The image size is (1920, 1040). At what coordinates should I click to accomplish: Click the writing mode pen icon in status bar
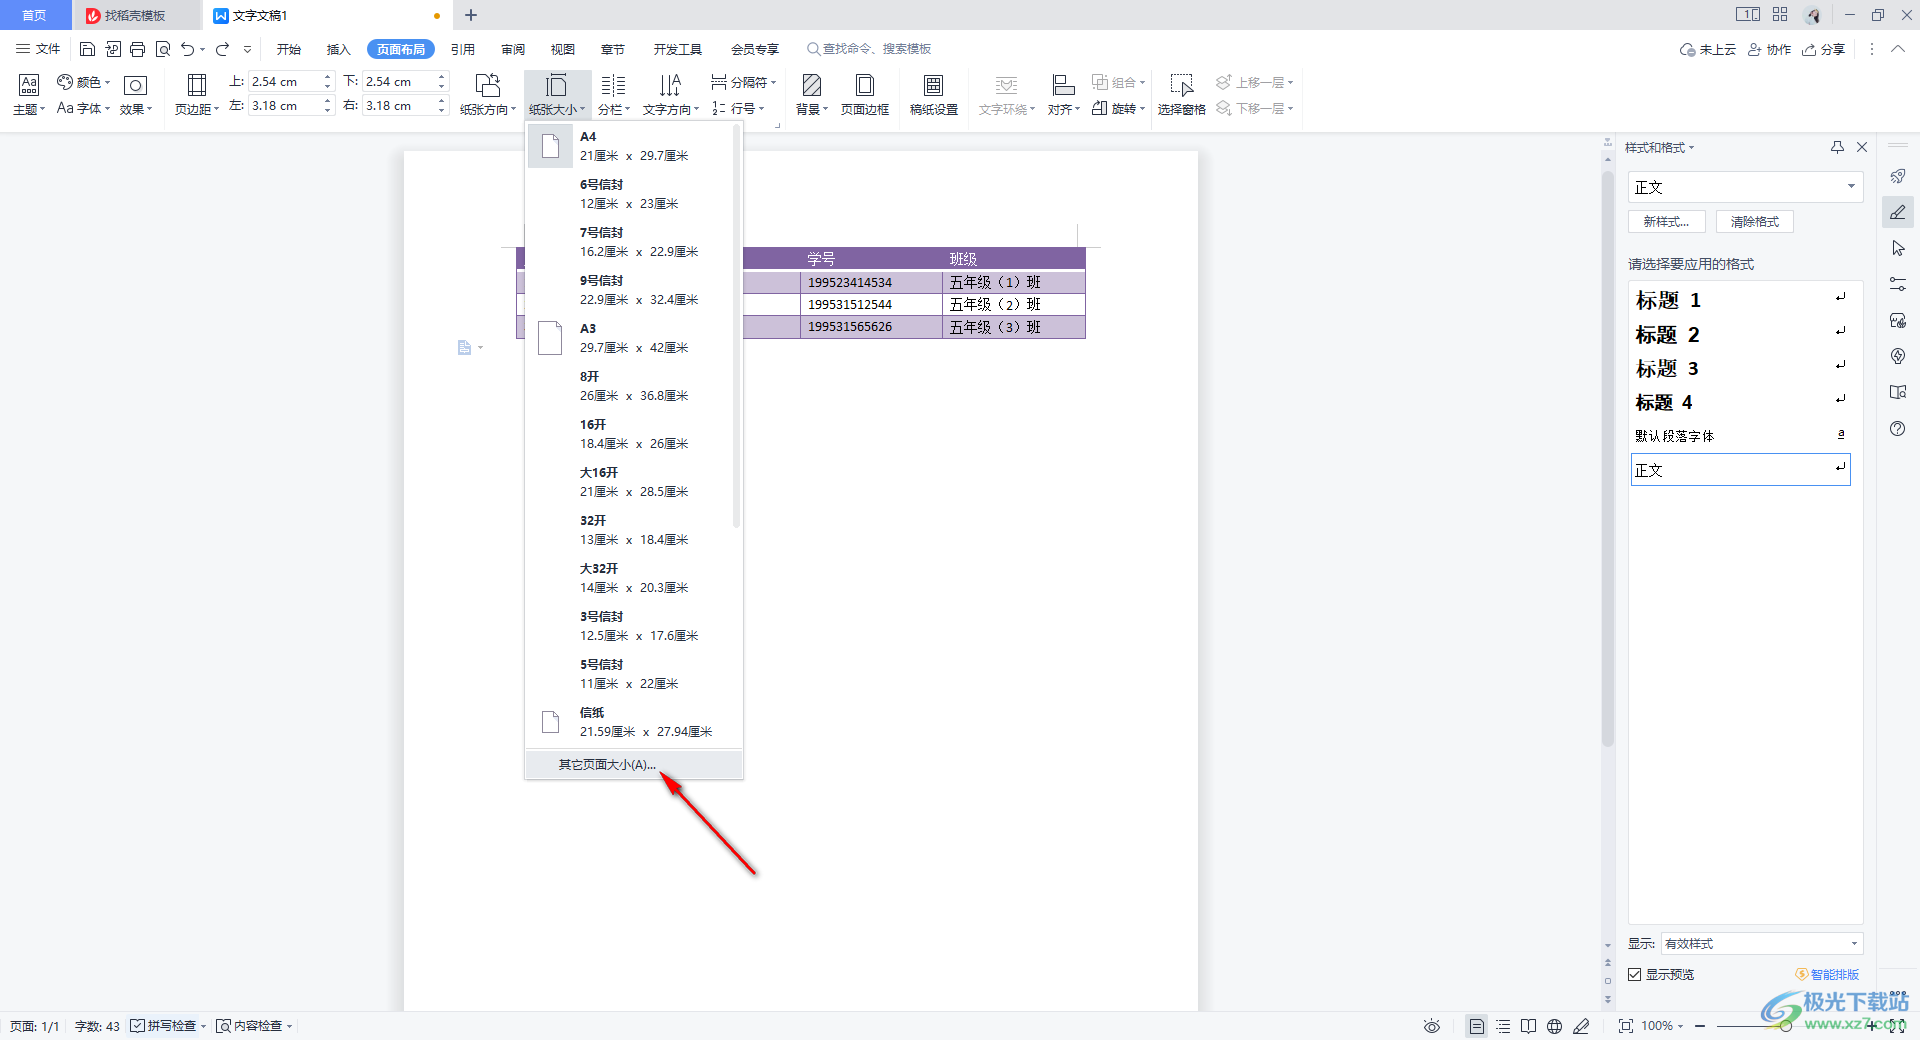coord(1581,1026)
